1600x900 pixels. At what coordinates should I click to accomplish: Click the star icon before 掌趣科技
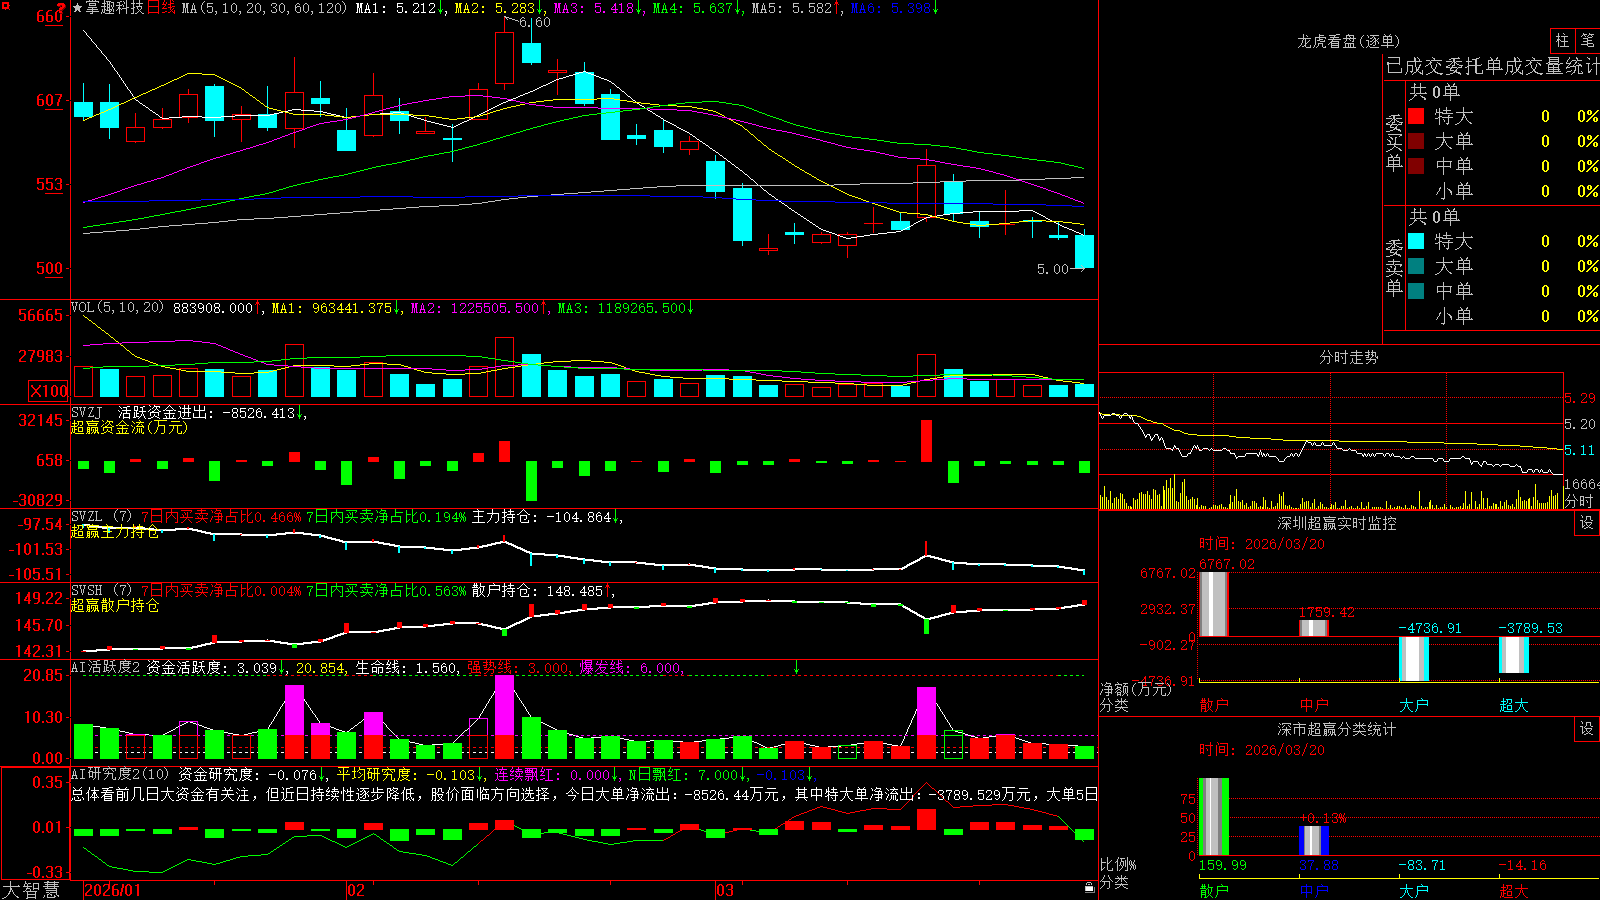(77, 8)
